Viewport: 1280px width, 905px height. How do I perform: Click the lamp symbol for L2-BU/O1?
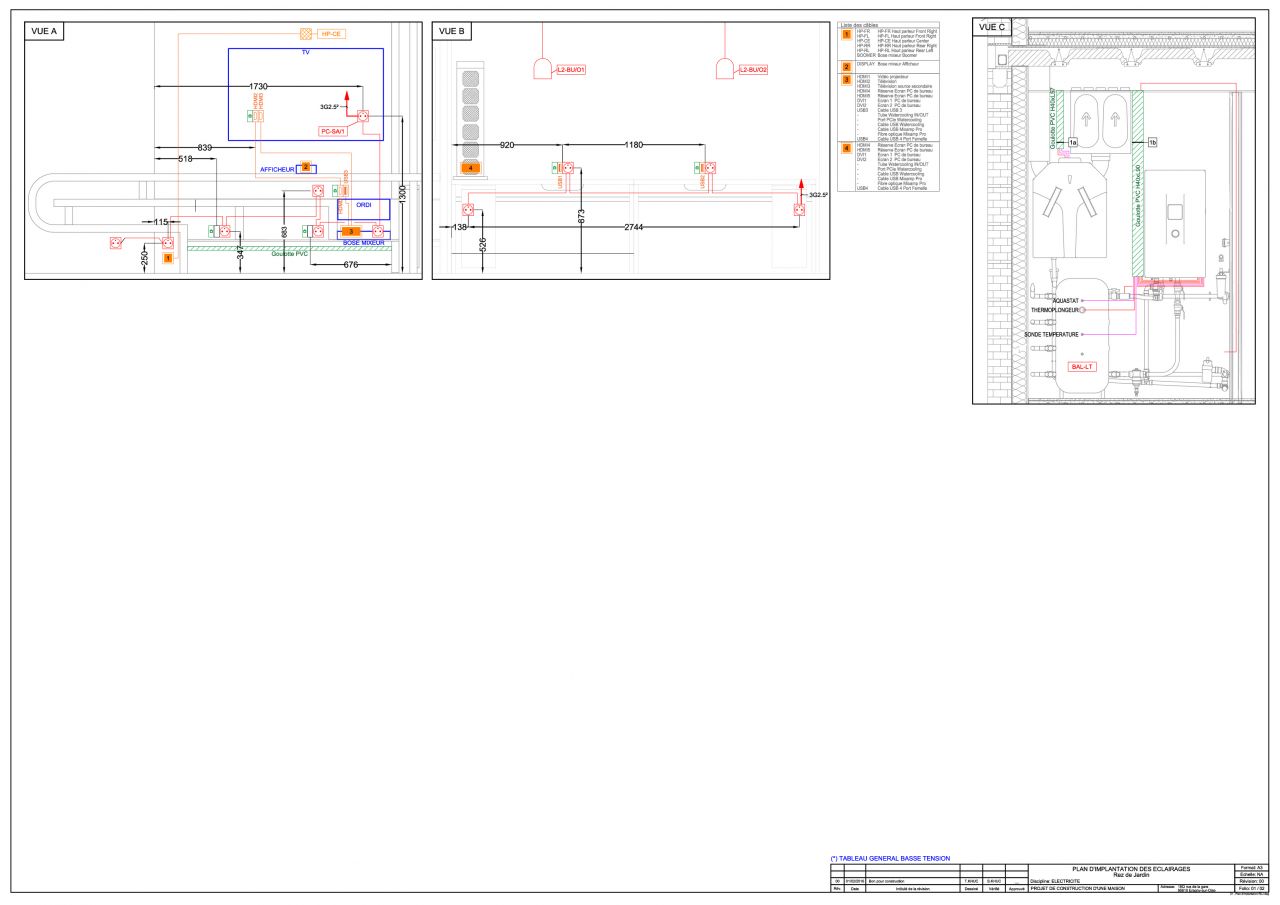click(x=543, y=69)
